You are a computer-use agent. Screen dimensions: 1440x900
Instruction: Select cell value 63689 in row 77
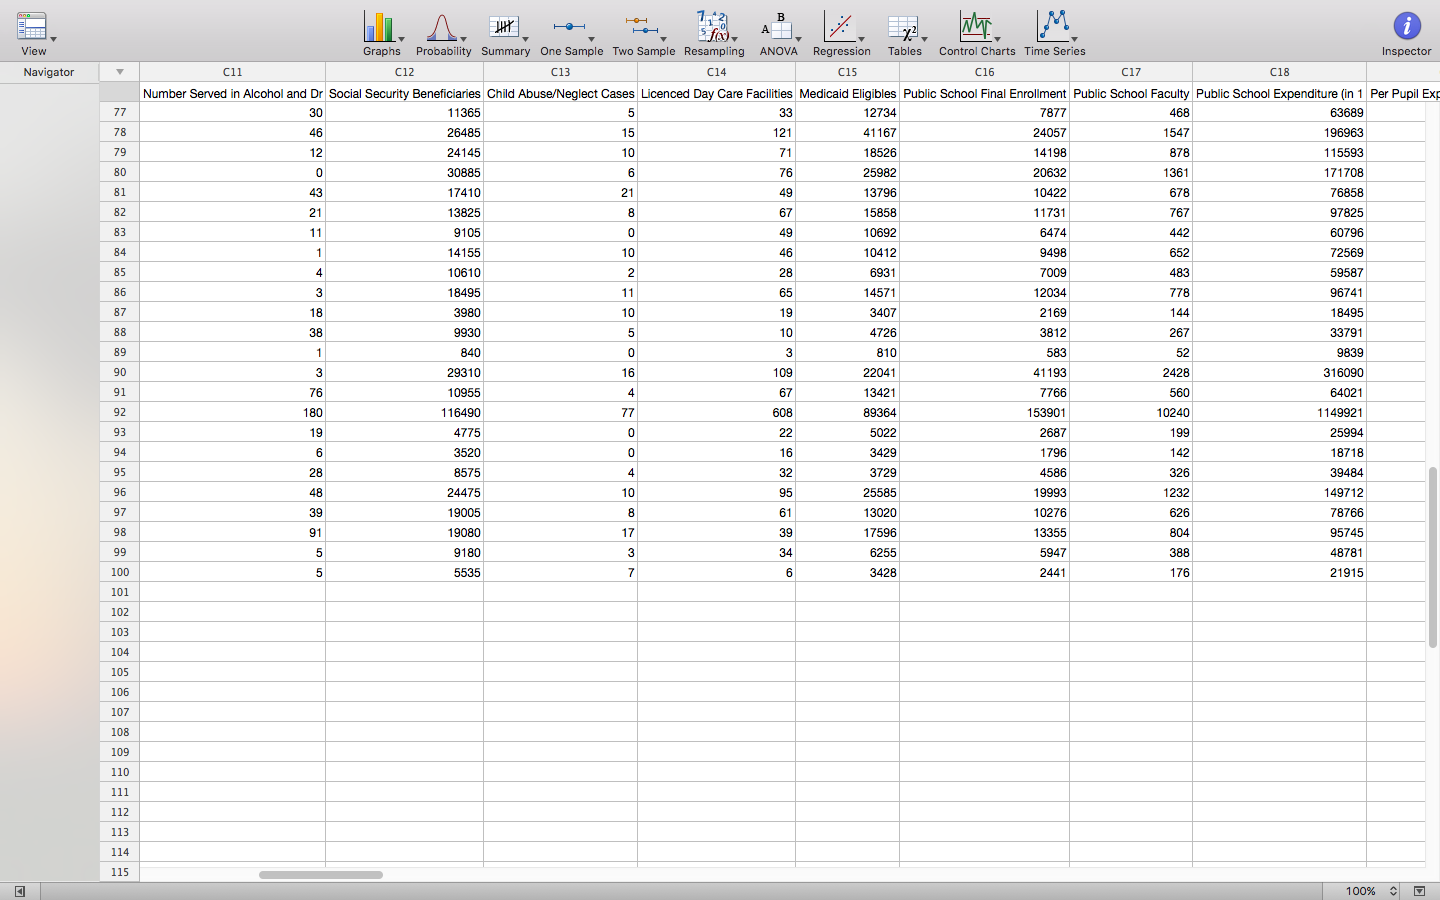click(1279, 112)
